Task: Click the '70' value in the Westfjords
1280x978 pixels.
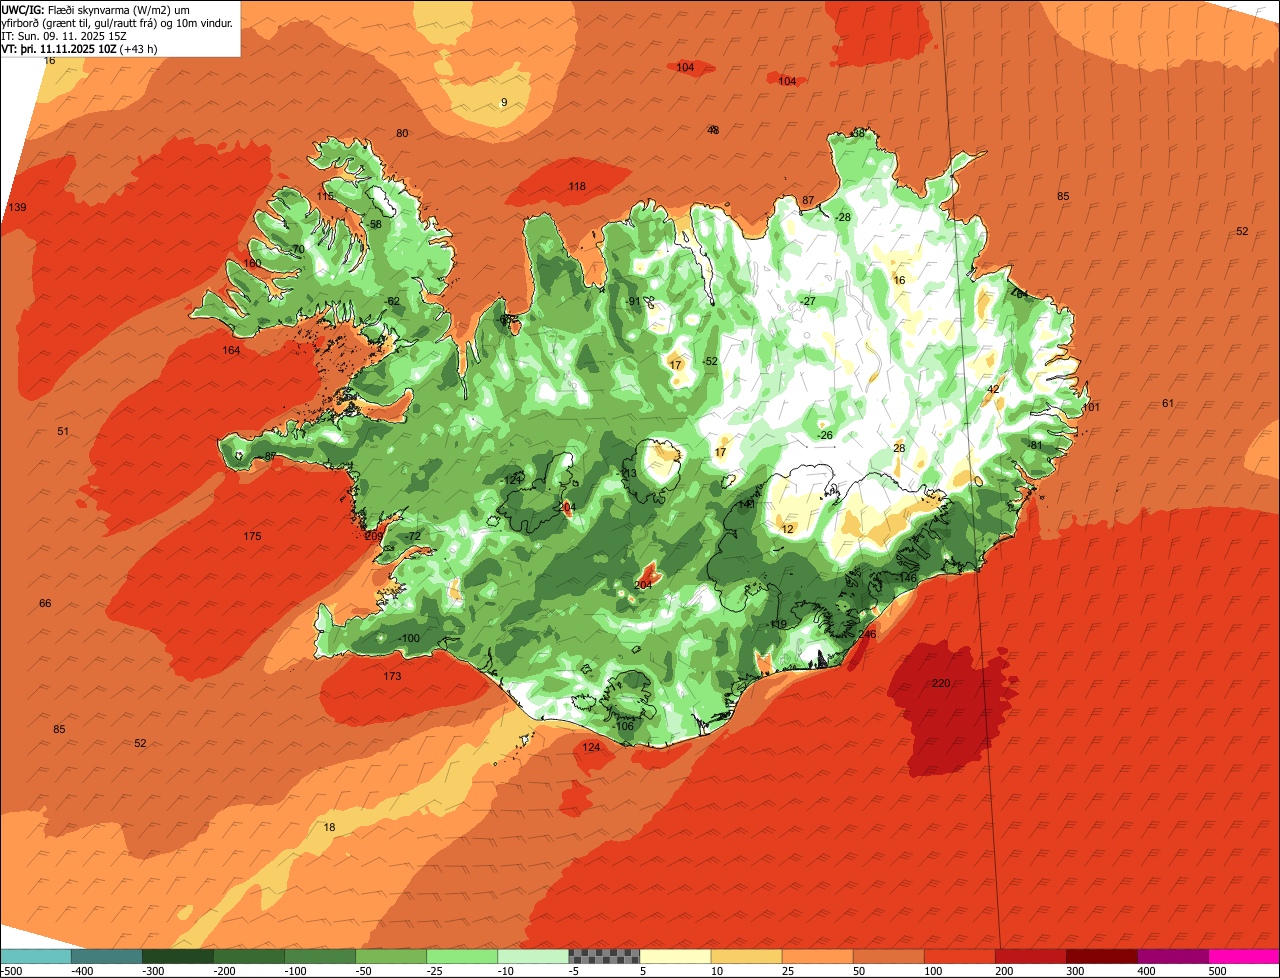Action: pos(298,249)
